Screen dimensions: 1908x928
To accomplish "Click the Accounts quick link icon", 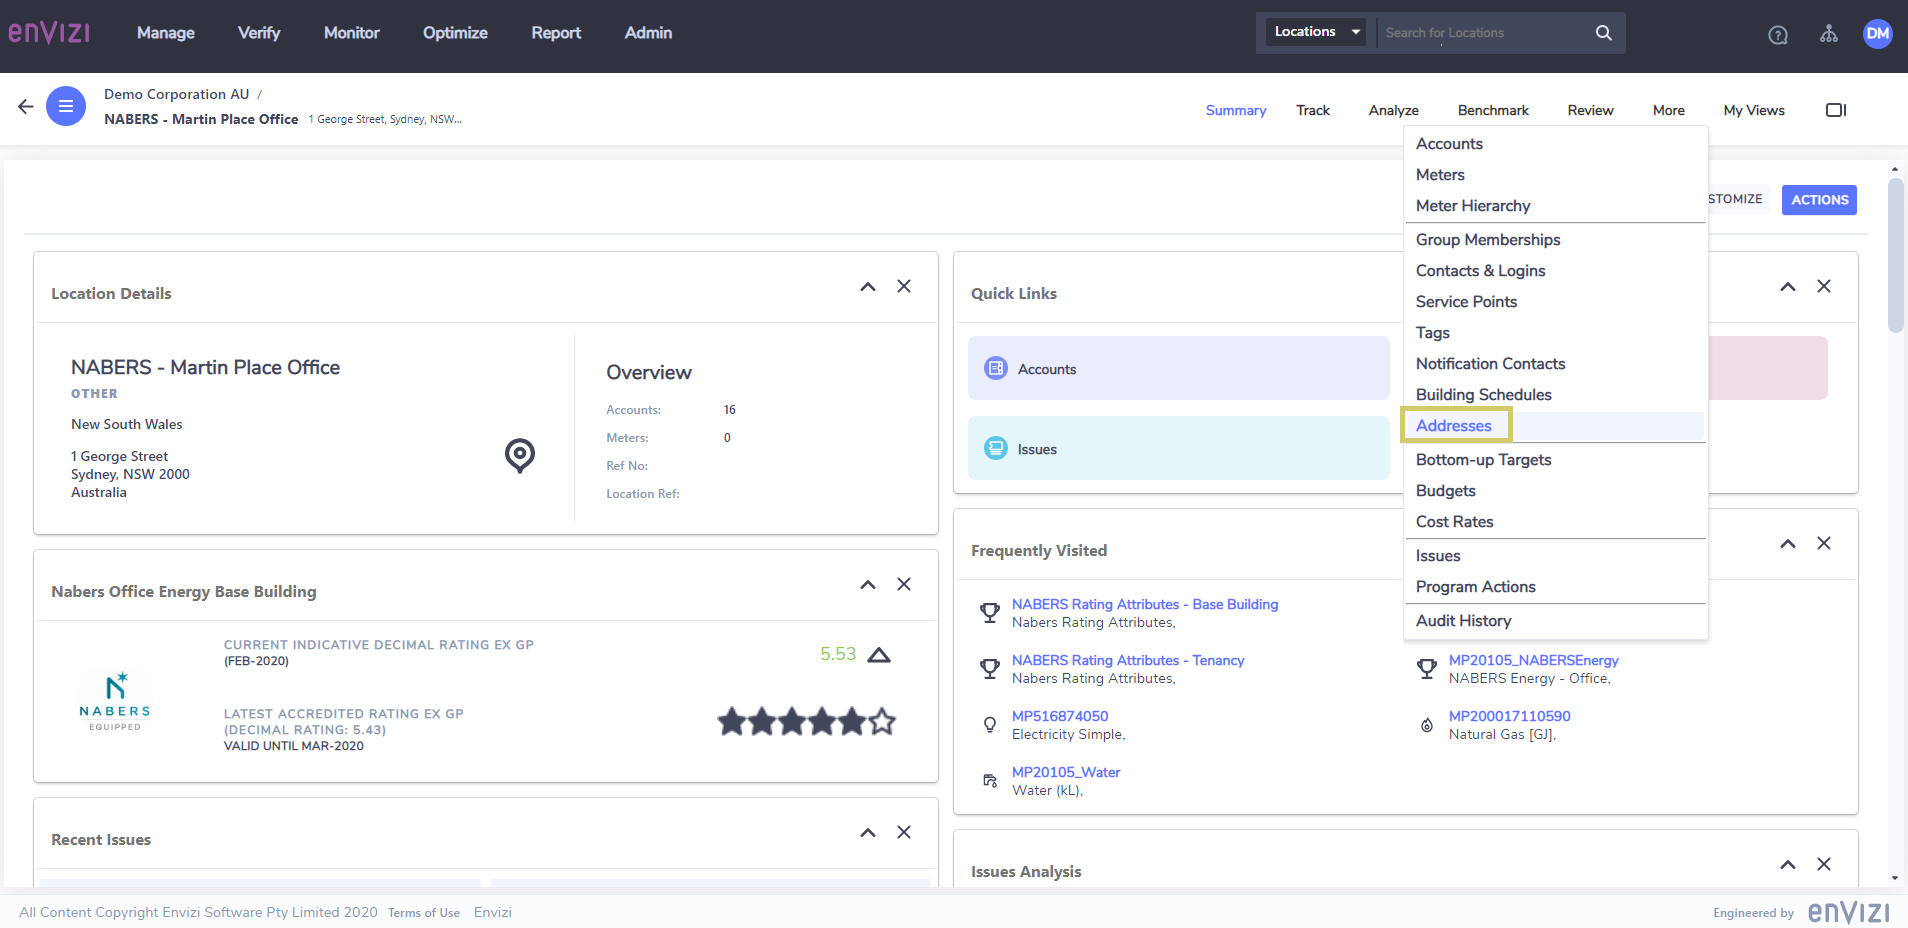I will click(996, 368).
